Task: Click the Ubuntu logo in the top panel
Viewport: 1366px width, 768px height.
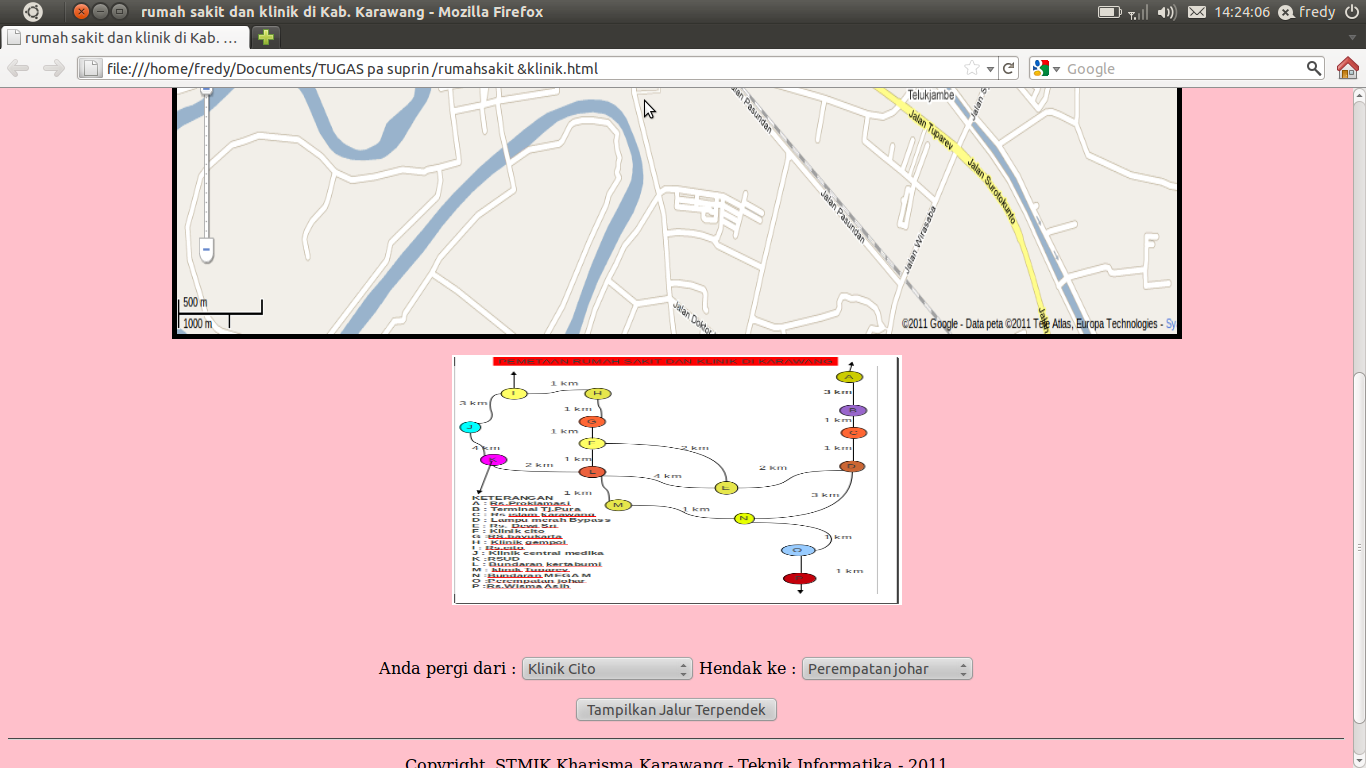Action: 33,12
